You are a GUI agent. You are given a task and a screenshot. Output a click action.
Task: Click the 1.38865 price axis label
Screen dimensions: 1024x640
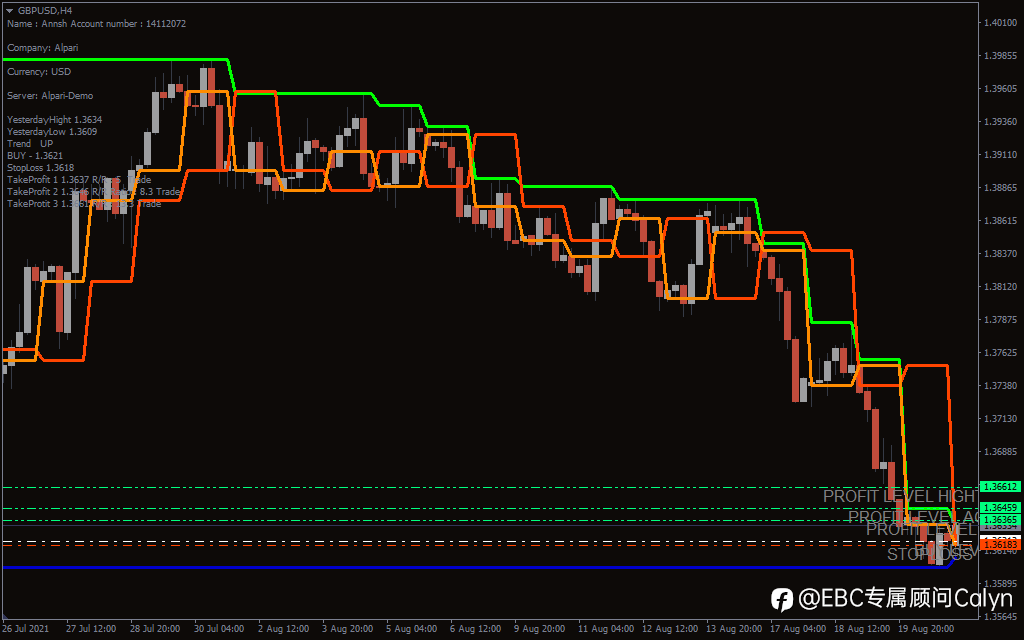point(1000,187)
